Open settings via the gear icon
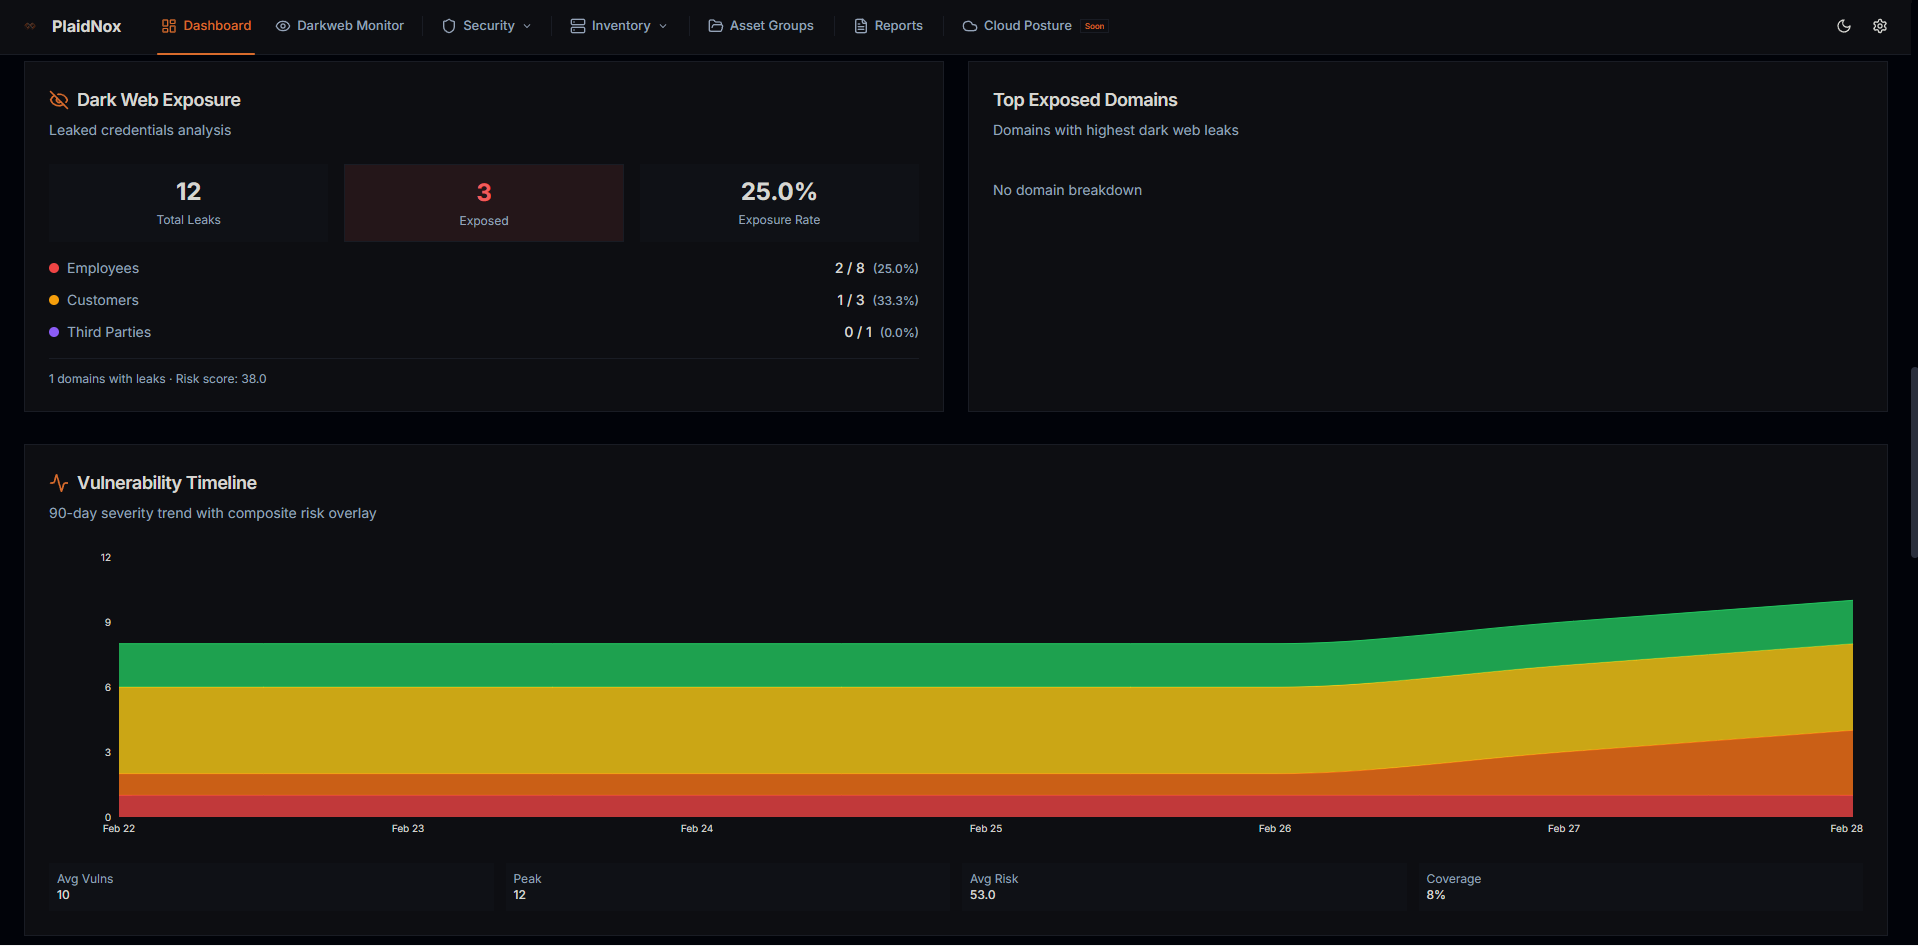 tap(1880, 26)
